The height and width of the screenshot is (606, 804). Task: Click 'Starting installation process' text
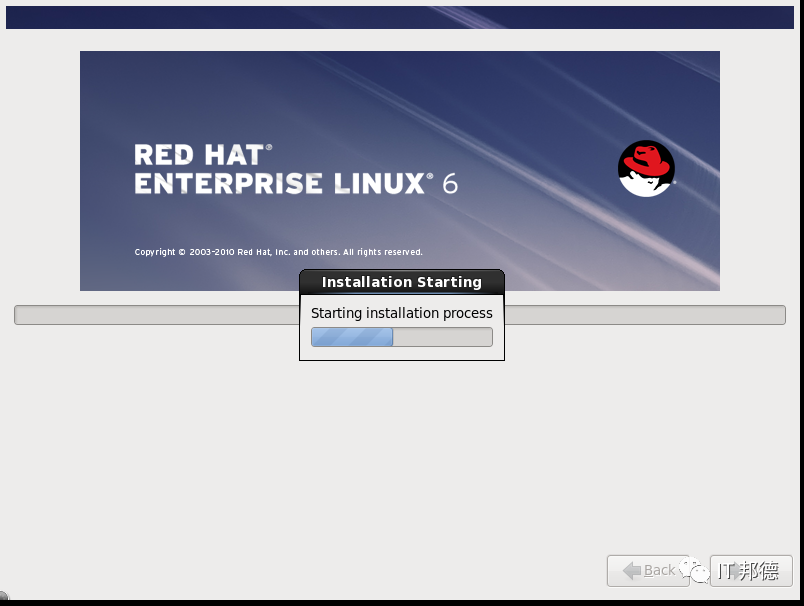(401, 313)
